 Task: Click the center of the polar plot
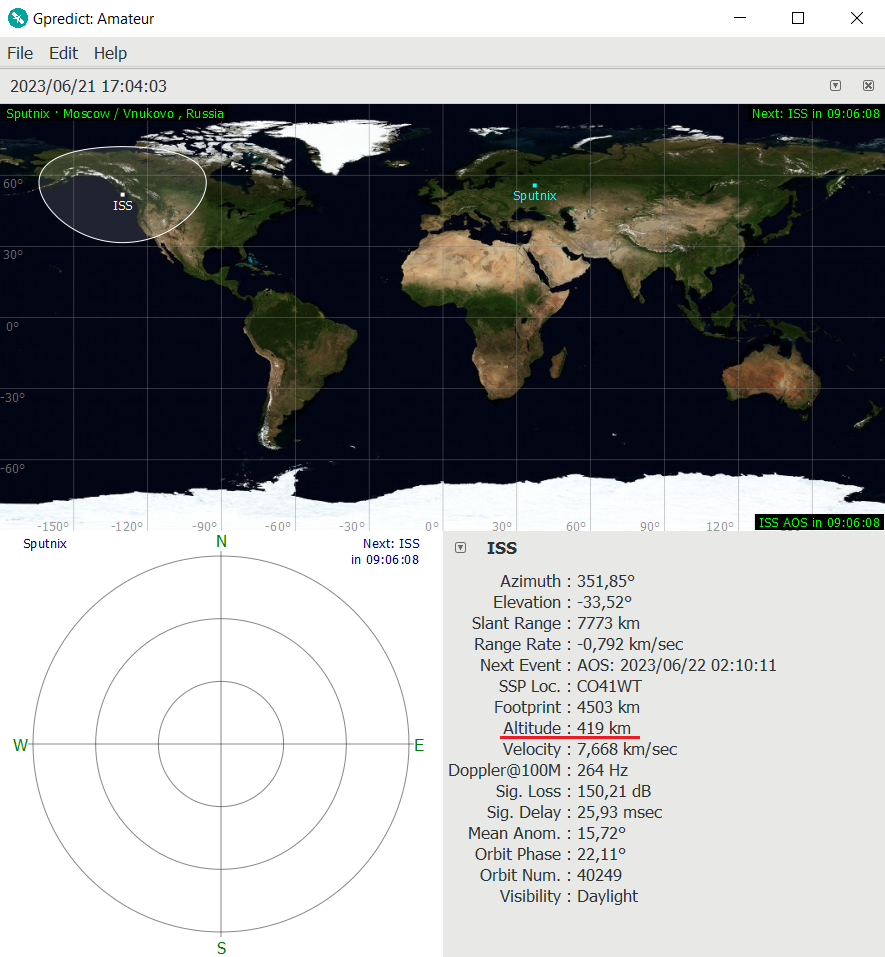[221, 744]
